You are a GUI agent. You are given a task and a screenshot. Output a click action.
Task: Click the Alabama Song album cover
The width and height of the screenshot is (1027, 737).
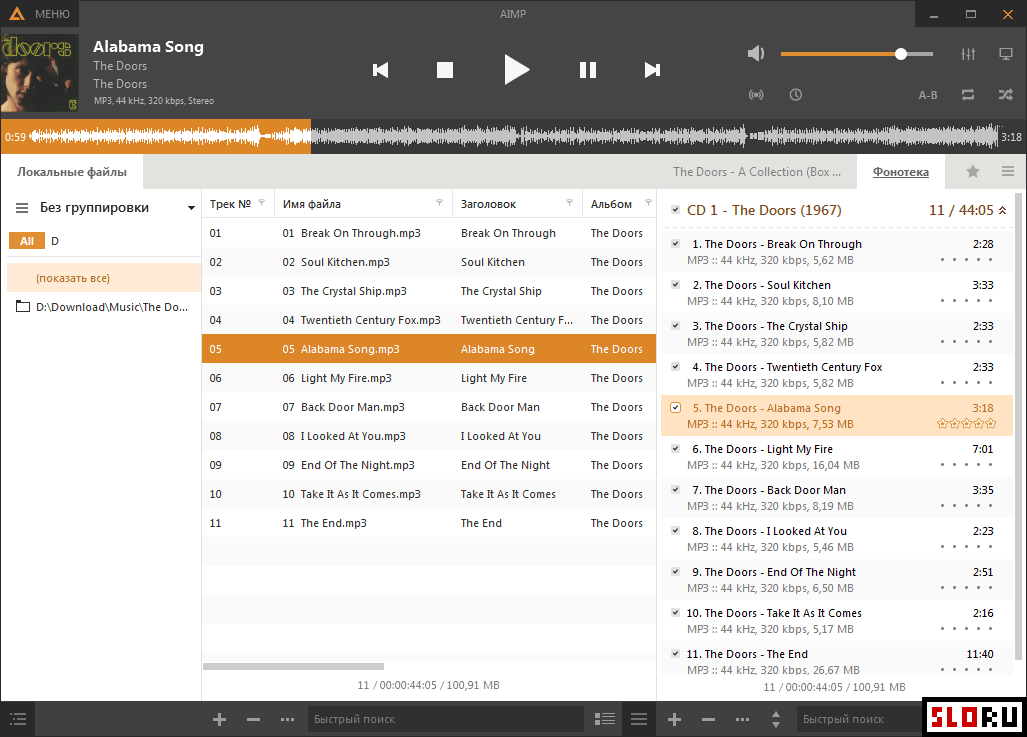[x=40, y=73]
